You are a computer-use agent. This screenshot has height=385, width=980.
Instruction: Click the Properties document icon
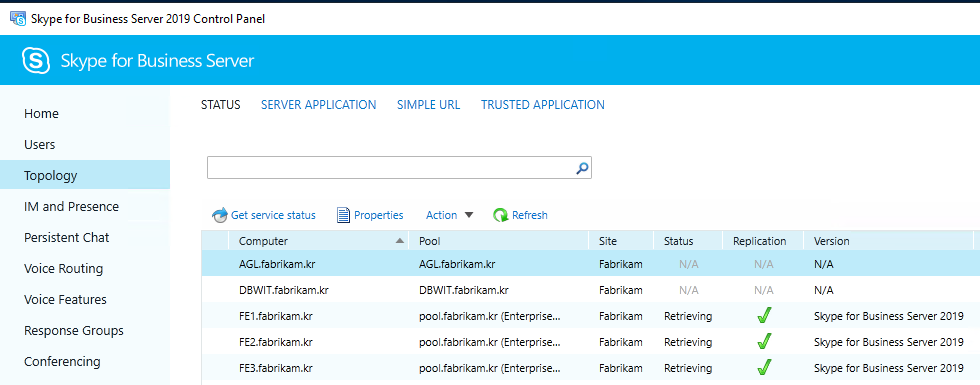(343, 216)
